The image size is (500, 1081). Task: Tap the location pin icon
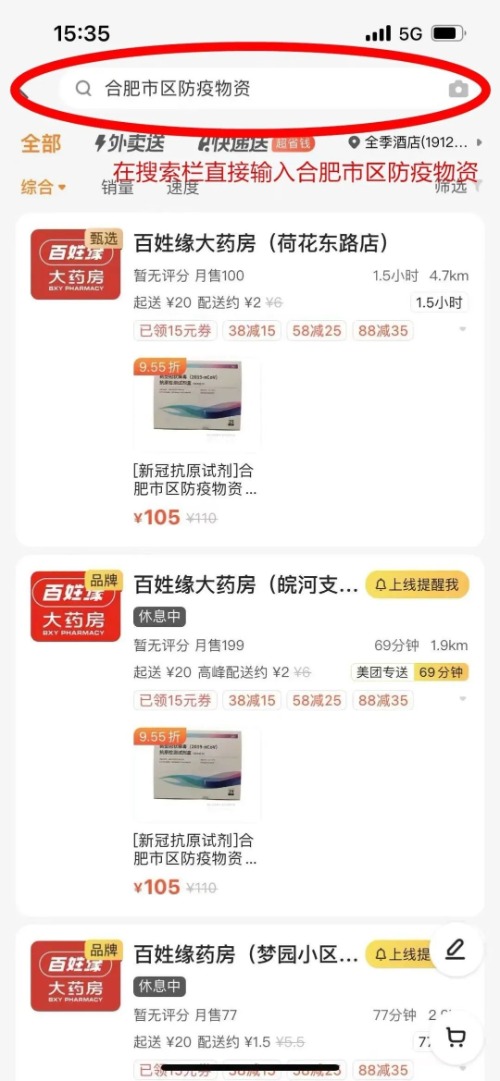[x=354, y=143]
